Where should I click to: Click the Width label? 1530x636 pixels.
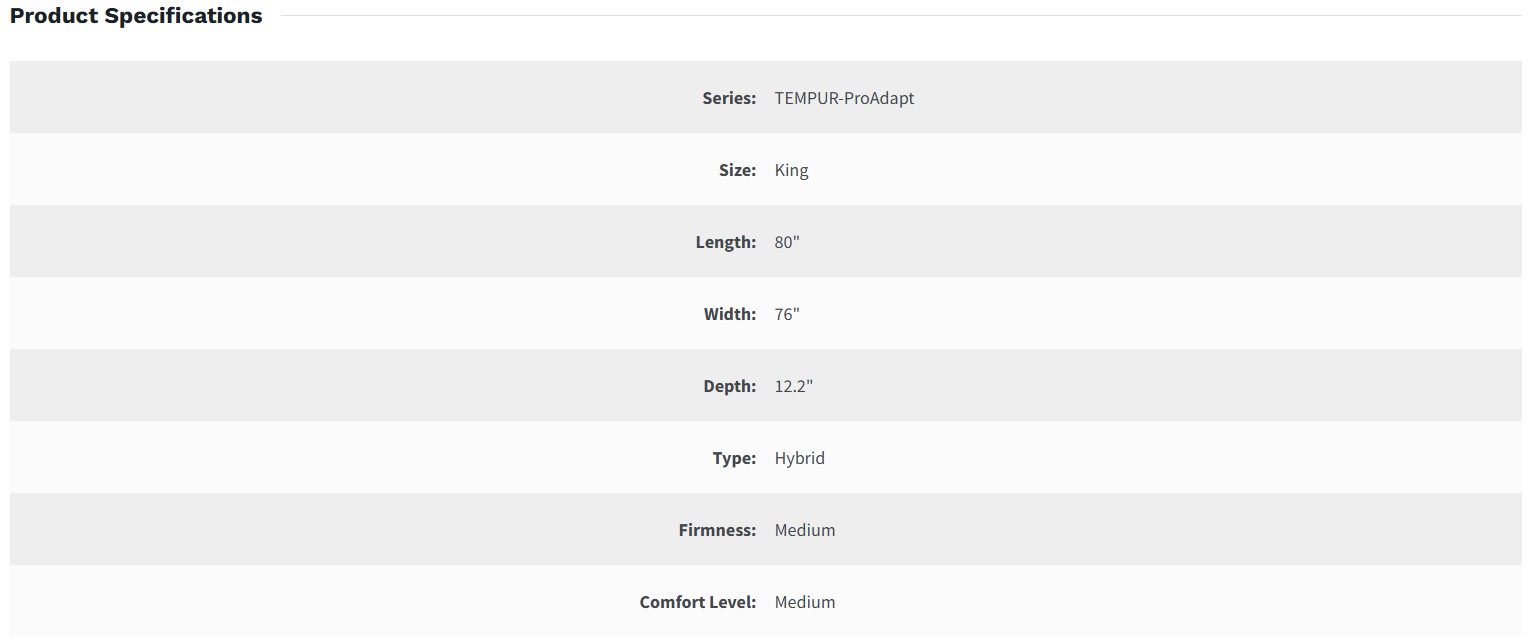(x=729, y=314)
